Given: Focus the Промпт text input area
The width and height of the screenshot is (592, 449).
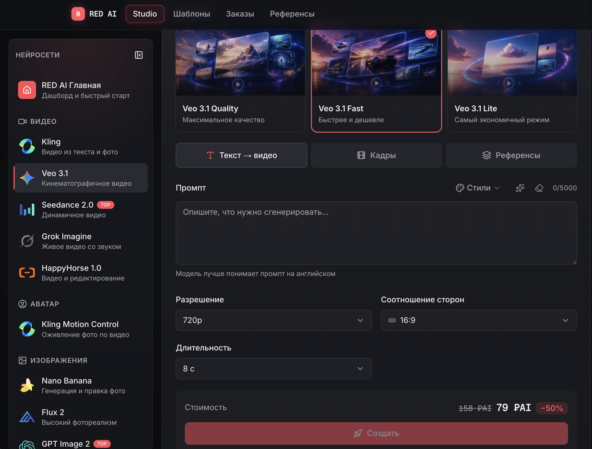Looking at the screenshot, I should (x=376, y=233).
